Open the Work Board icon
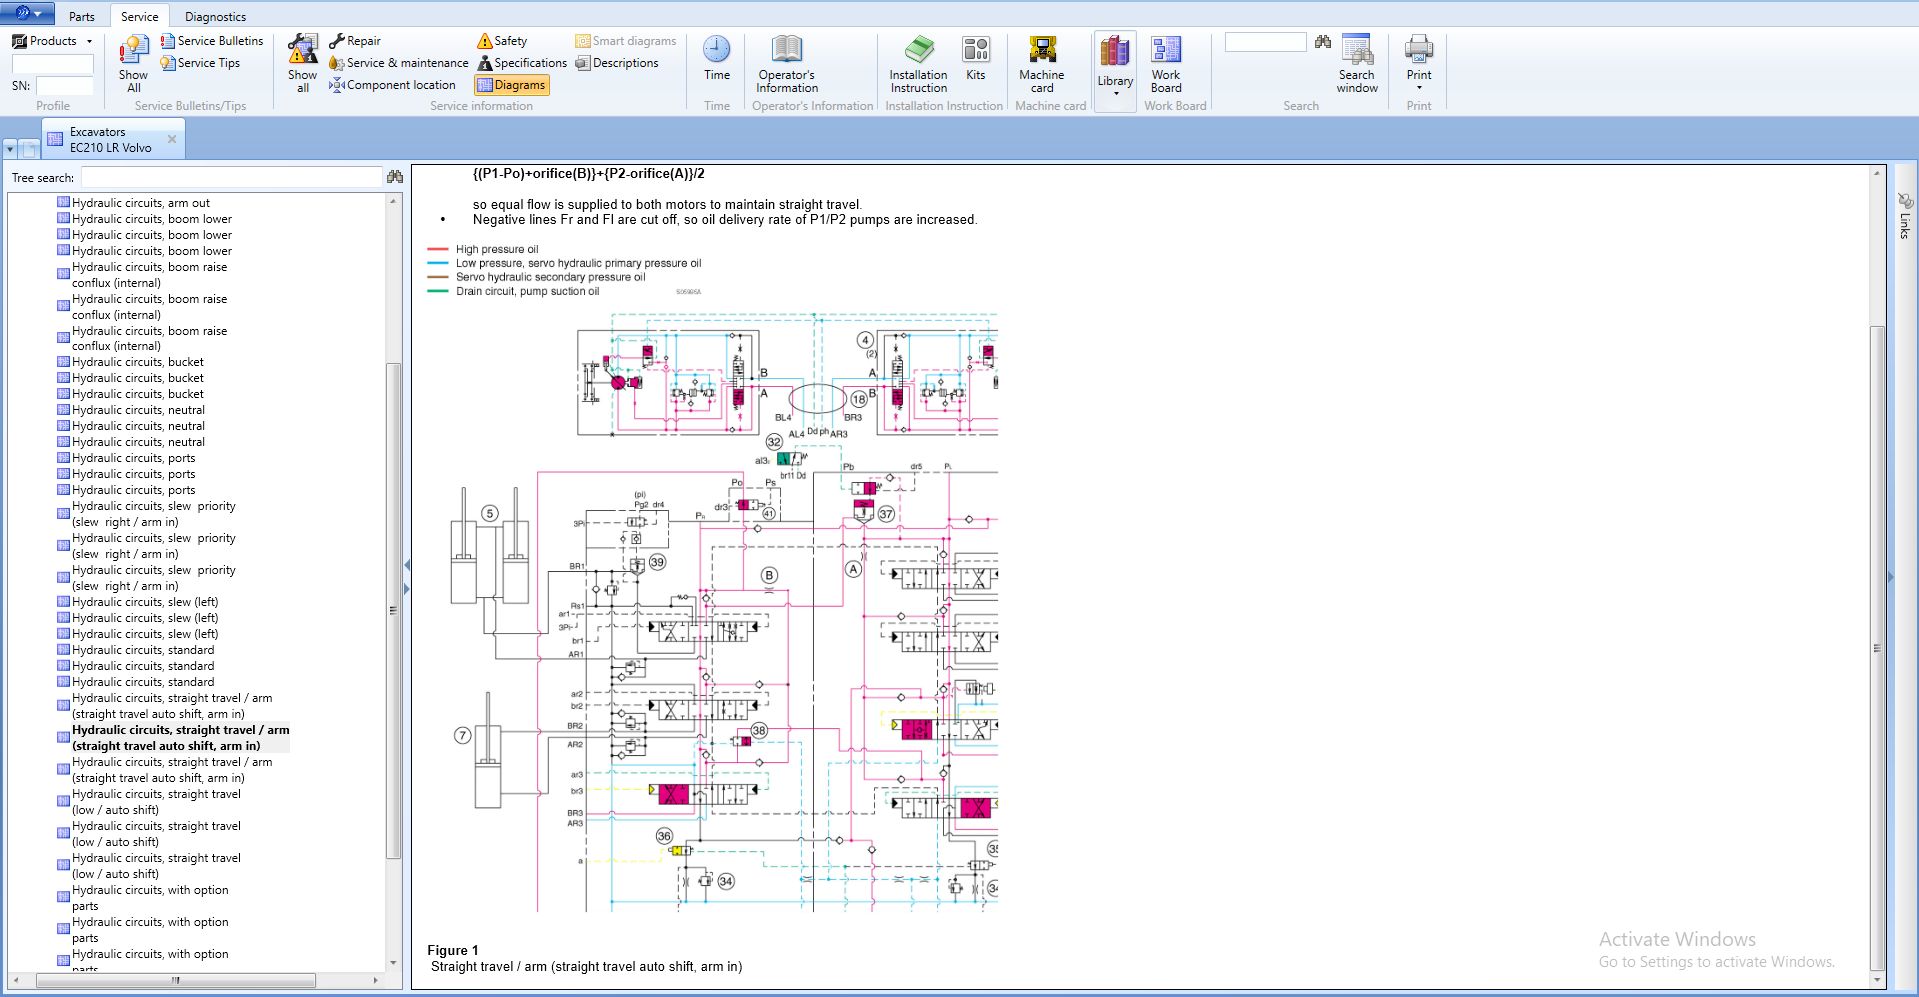This screenshot has height=997, width=1919. [1165, 50]
